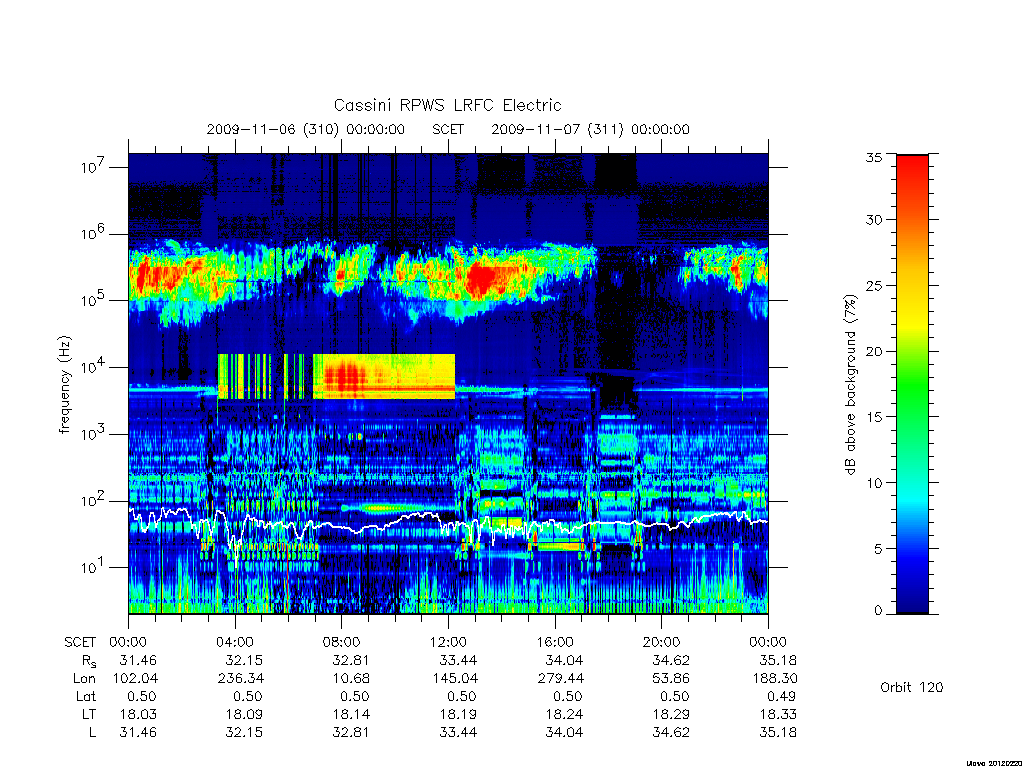
Task: Click the Uiowa date stamp in corner
Action: coord(994,763)
